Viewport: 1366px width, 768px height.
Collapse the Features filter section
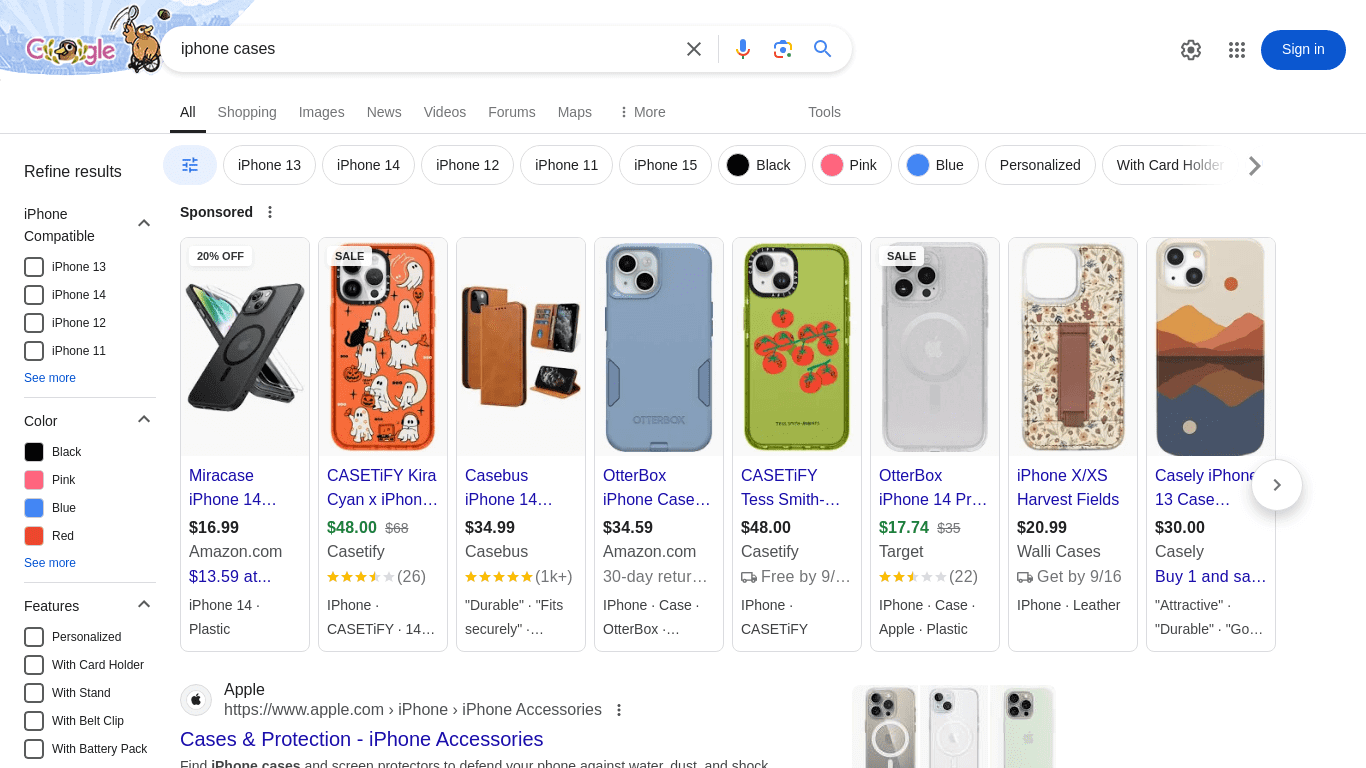[144, 604]
